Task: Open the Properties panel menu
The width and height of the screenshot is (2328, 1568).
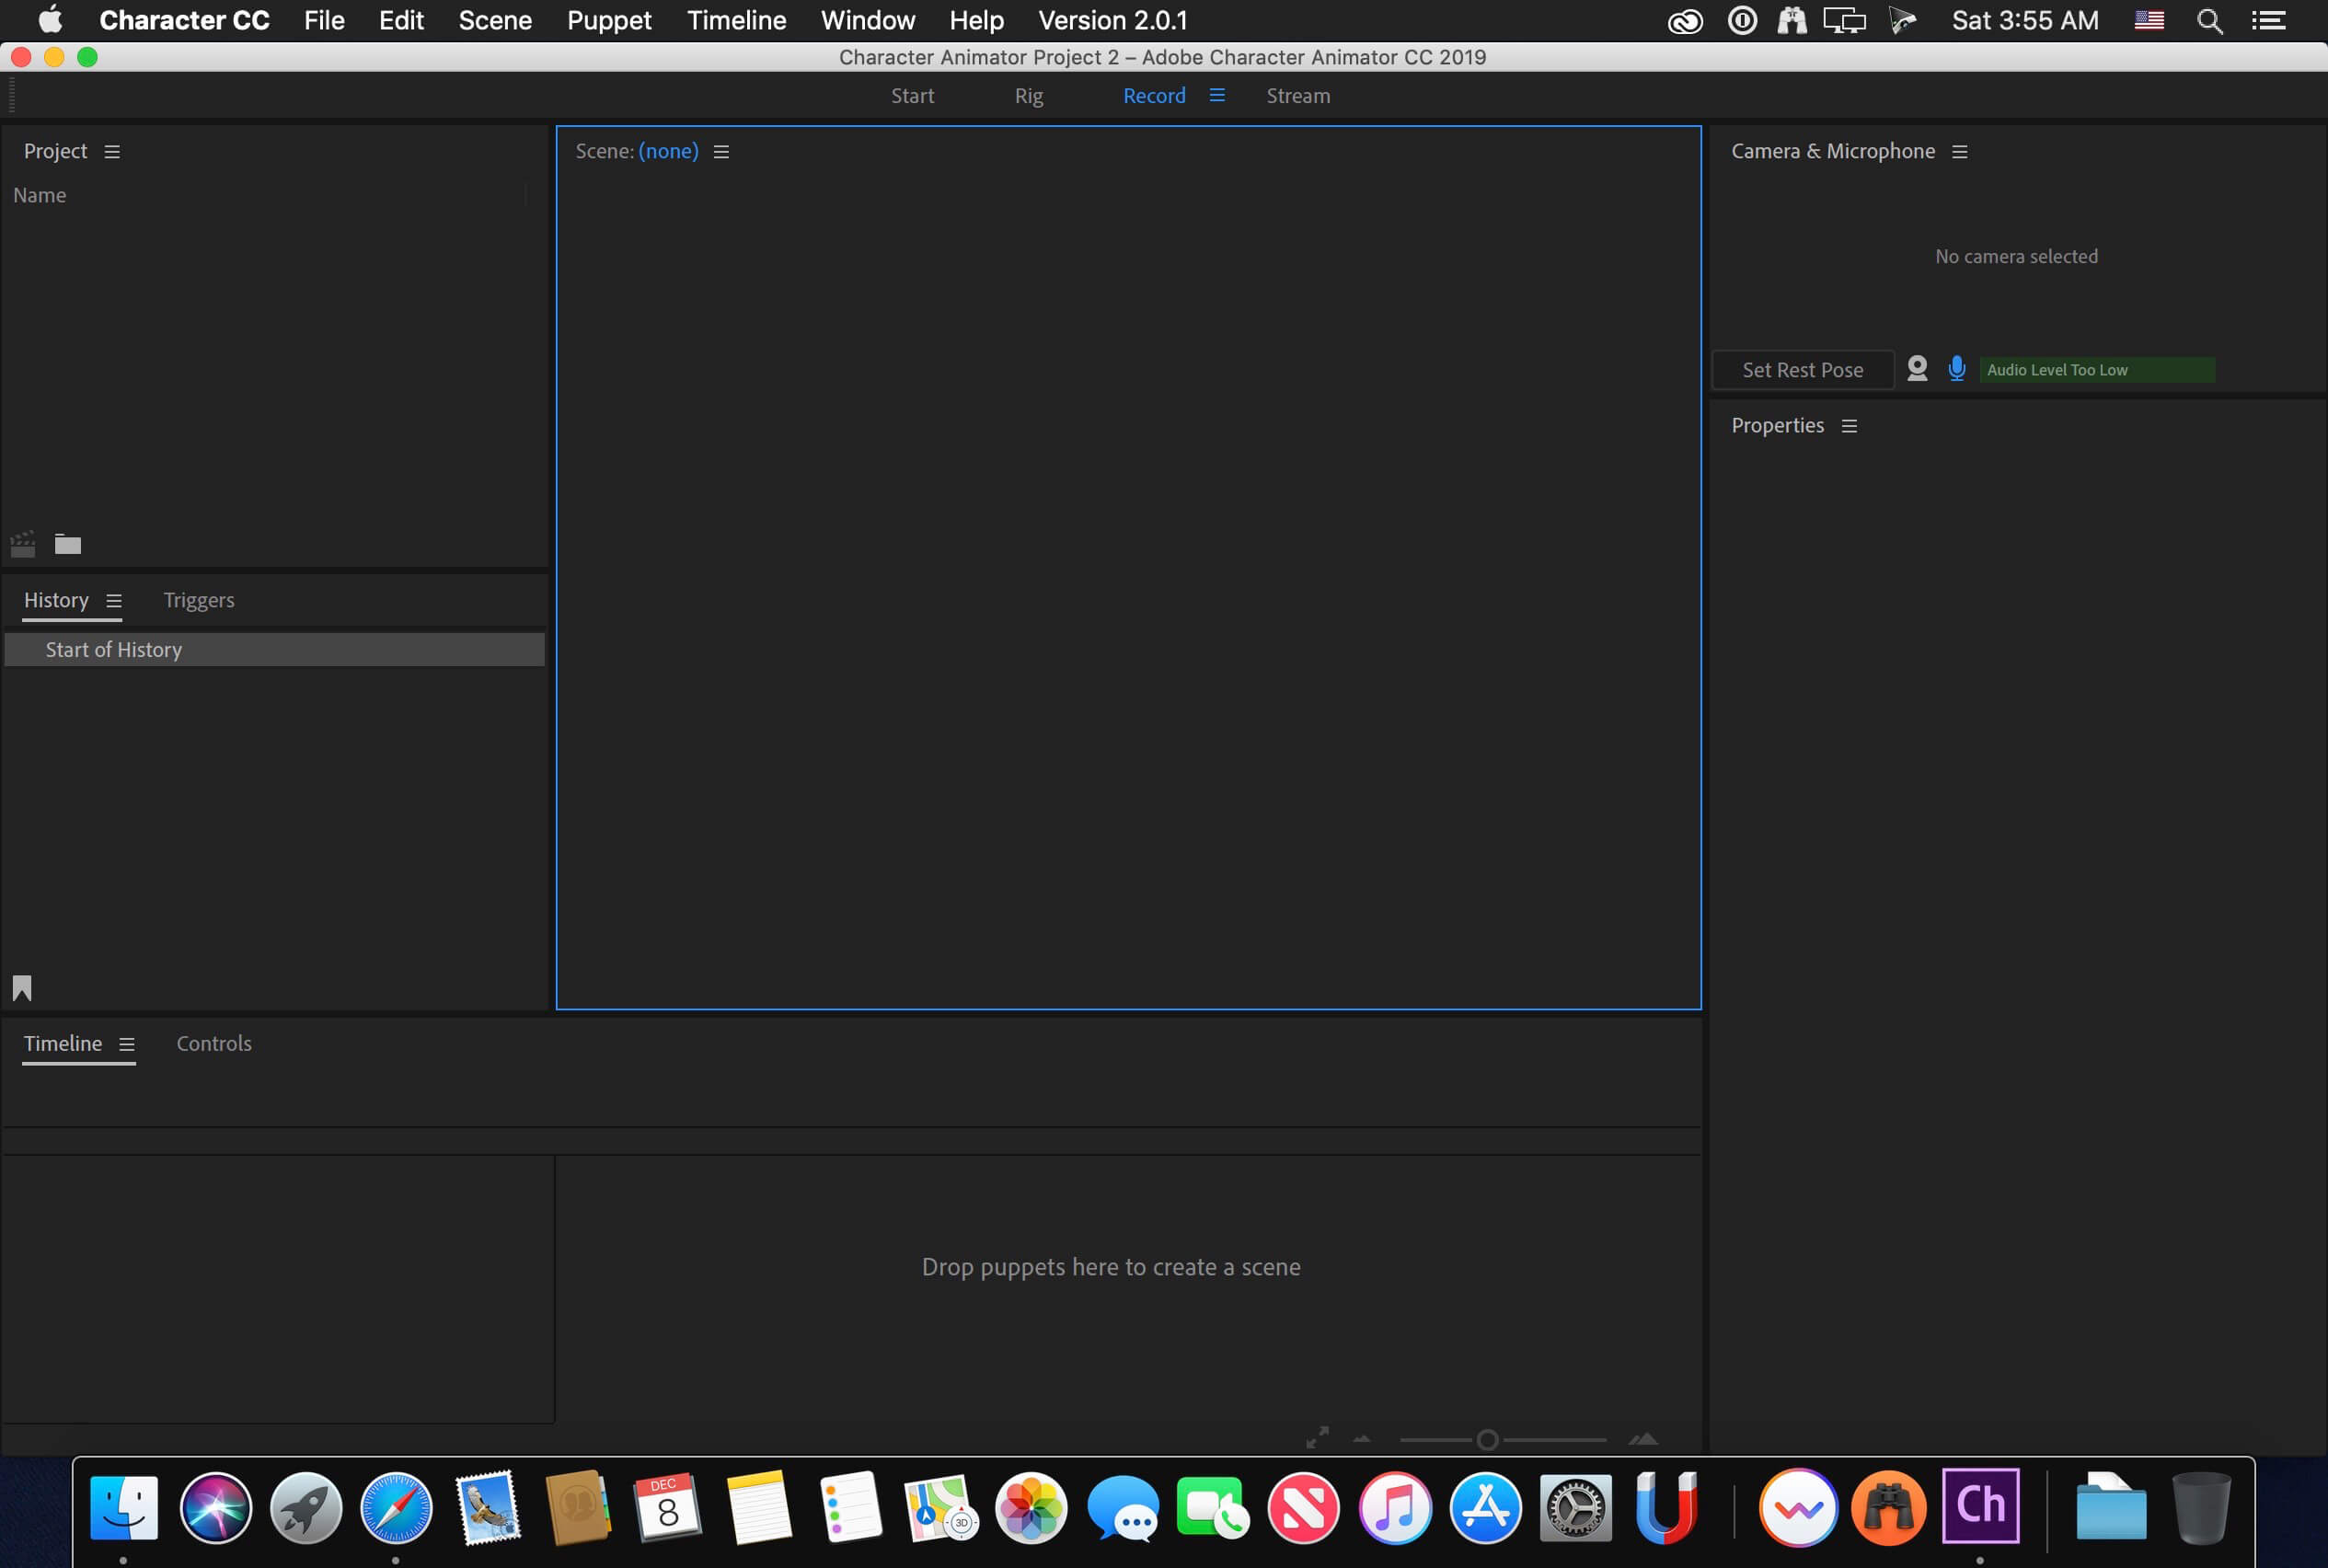Action: click(x=1849, y=426)
